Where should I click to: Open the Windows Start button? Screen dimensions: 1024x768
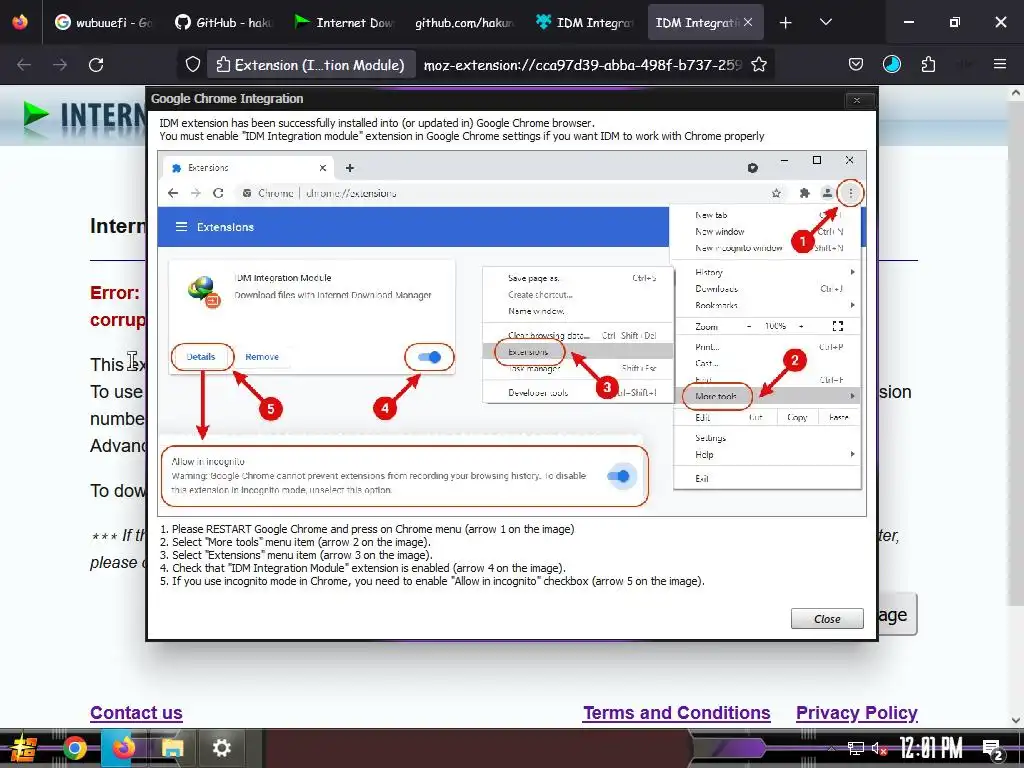coord(24,748)
